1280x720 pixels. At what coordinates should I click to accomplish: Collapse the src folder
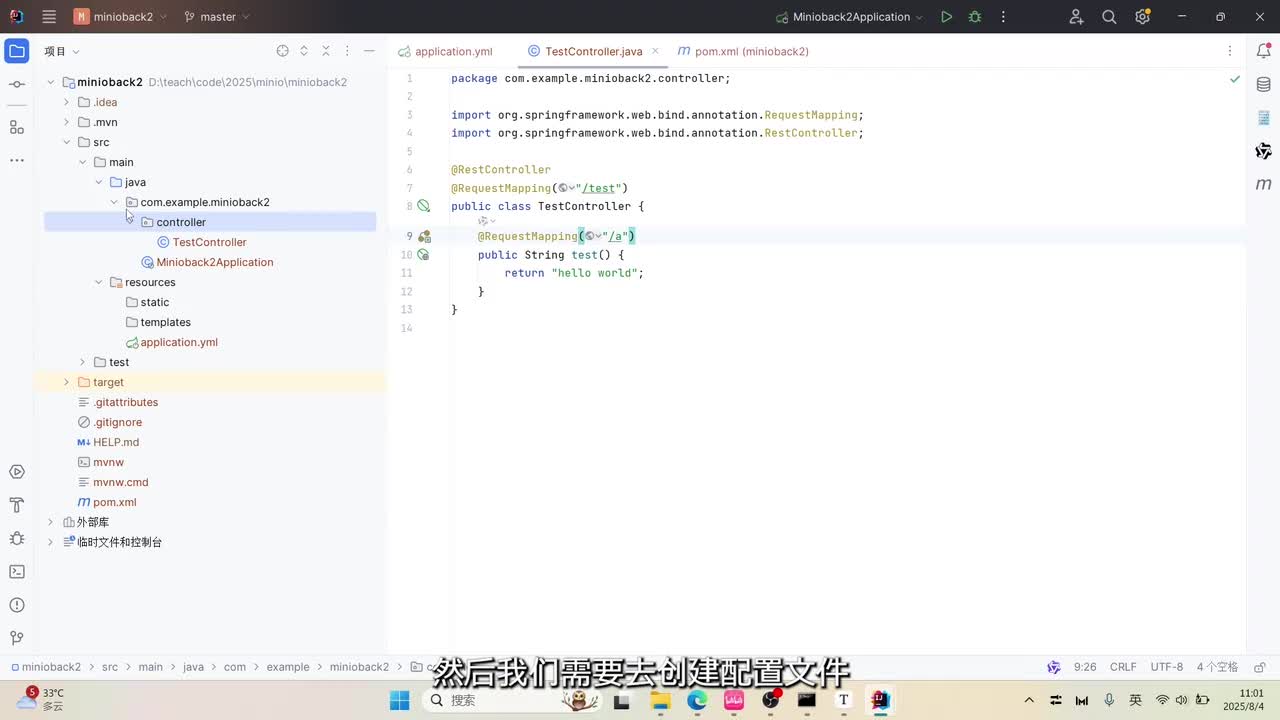(x=67, y=142)
